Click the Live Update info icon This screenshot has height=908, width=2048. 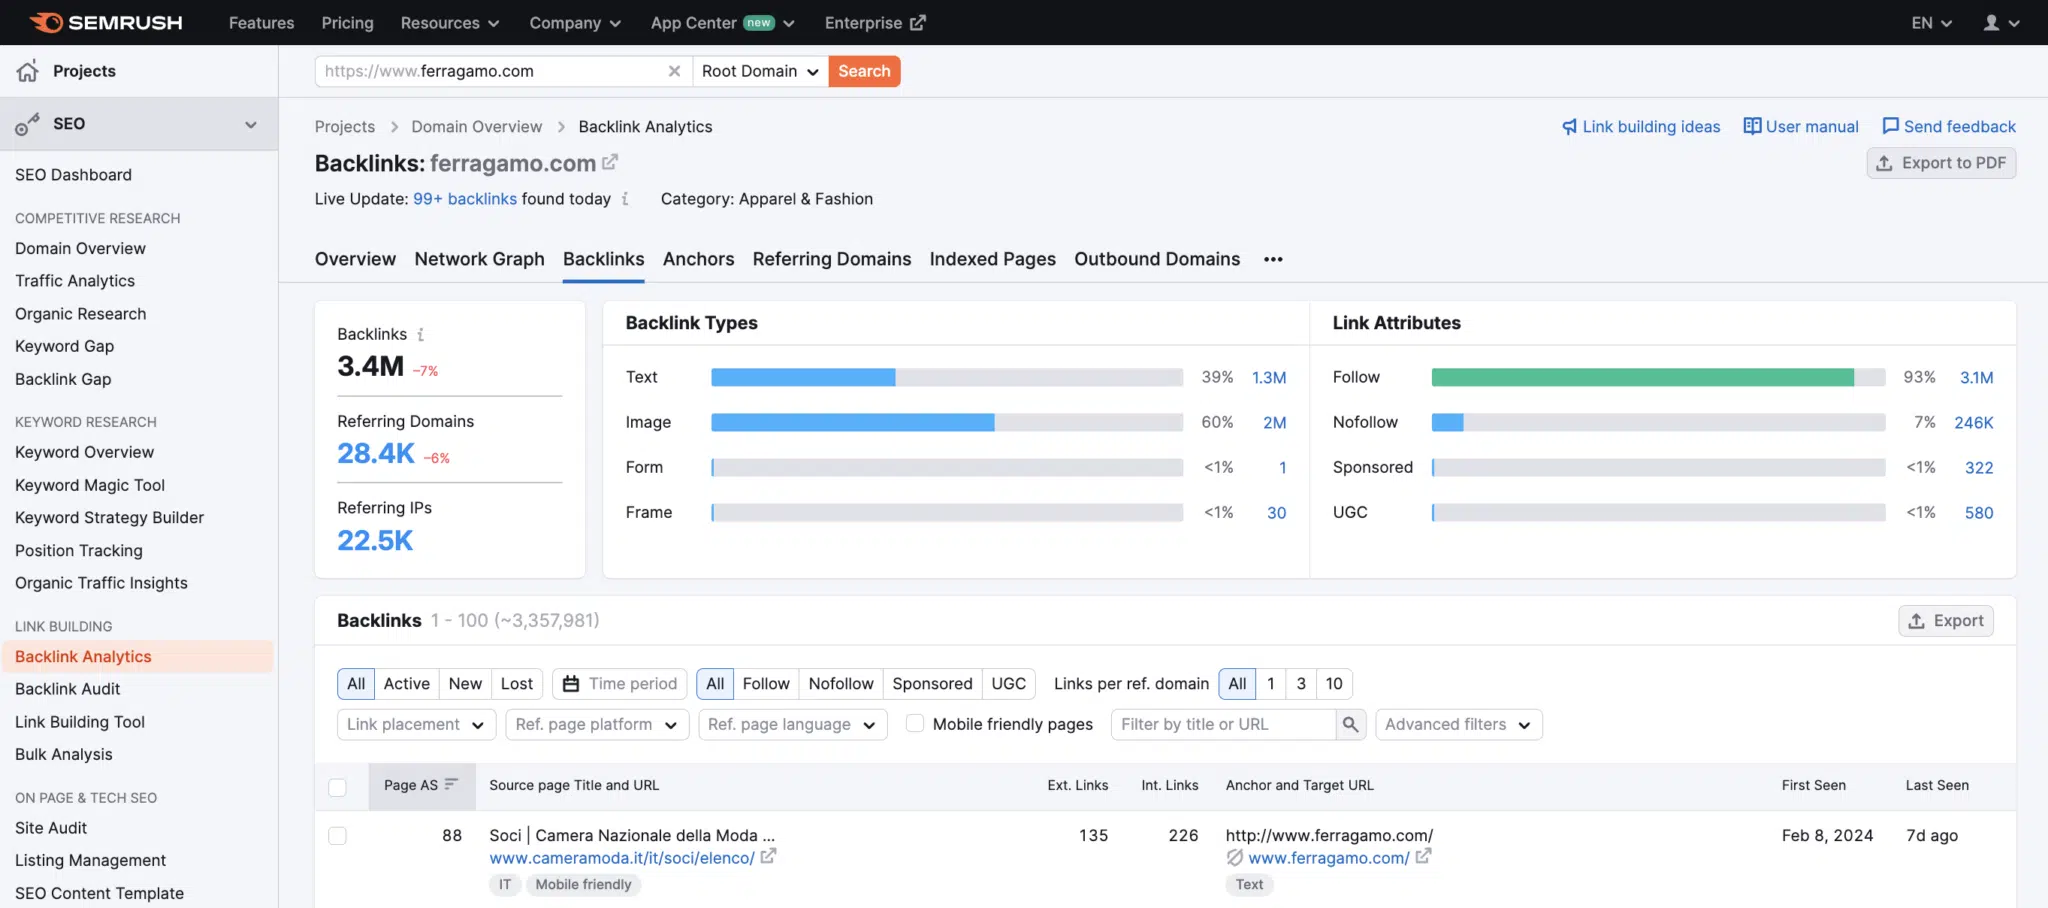[x=625, y=199]
